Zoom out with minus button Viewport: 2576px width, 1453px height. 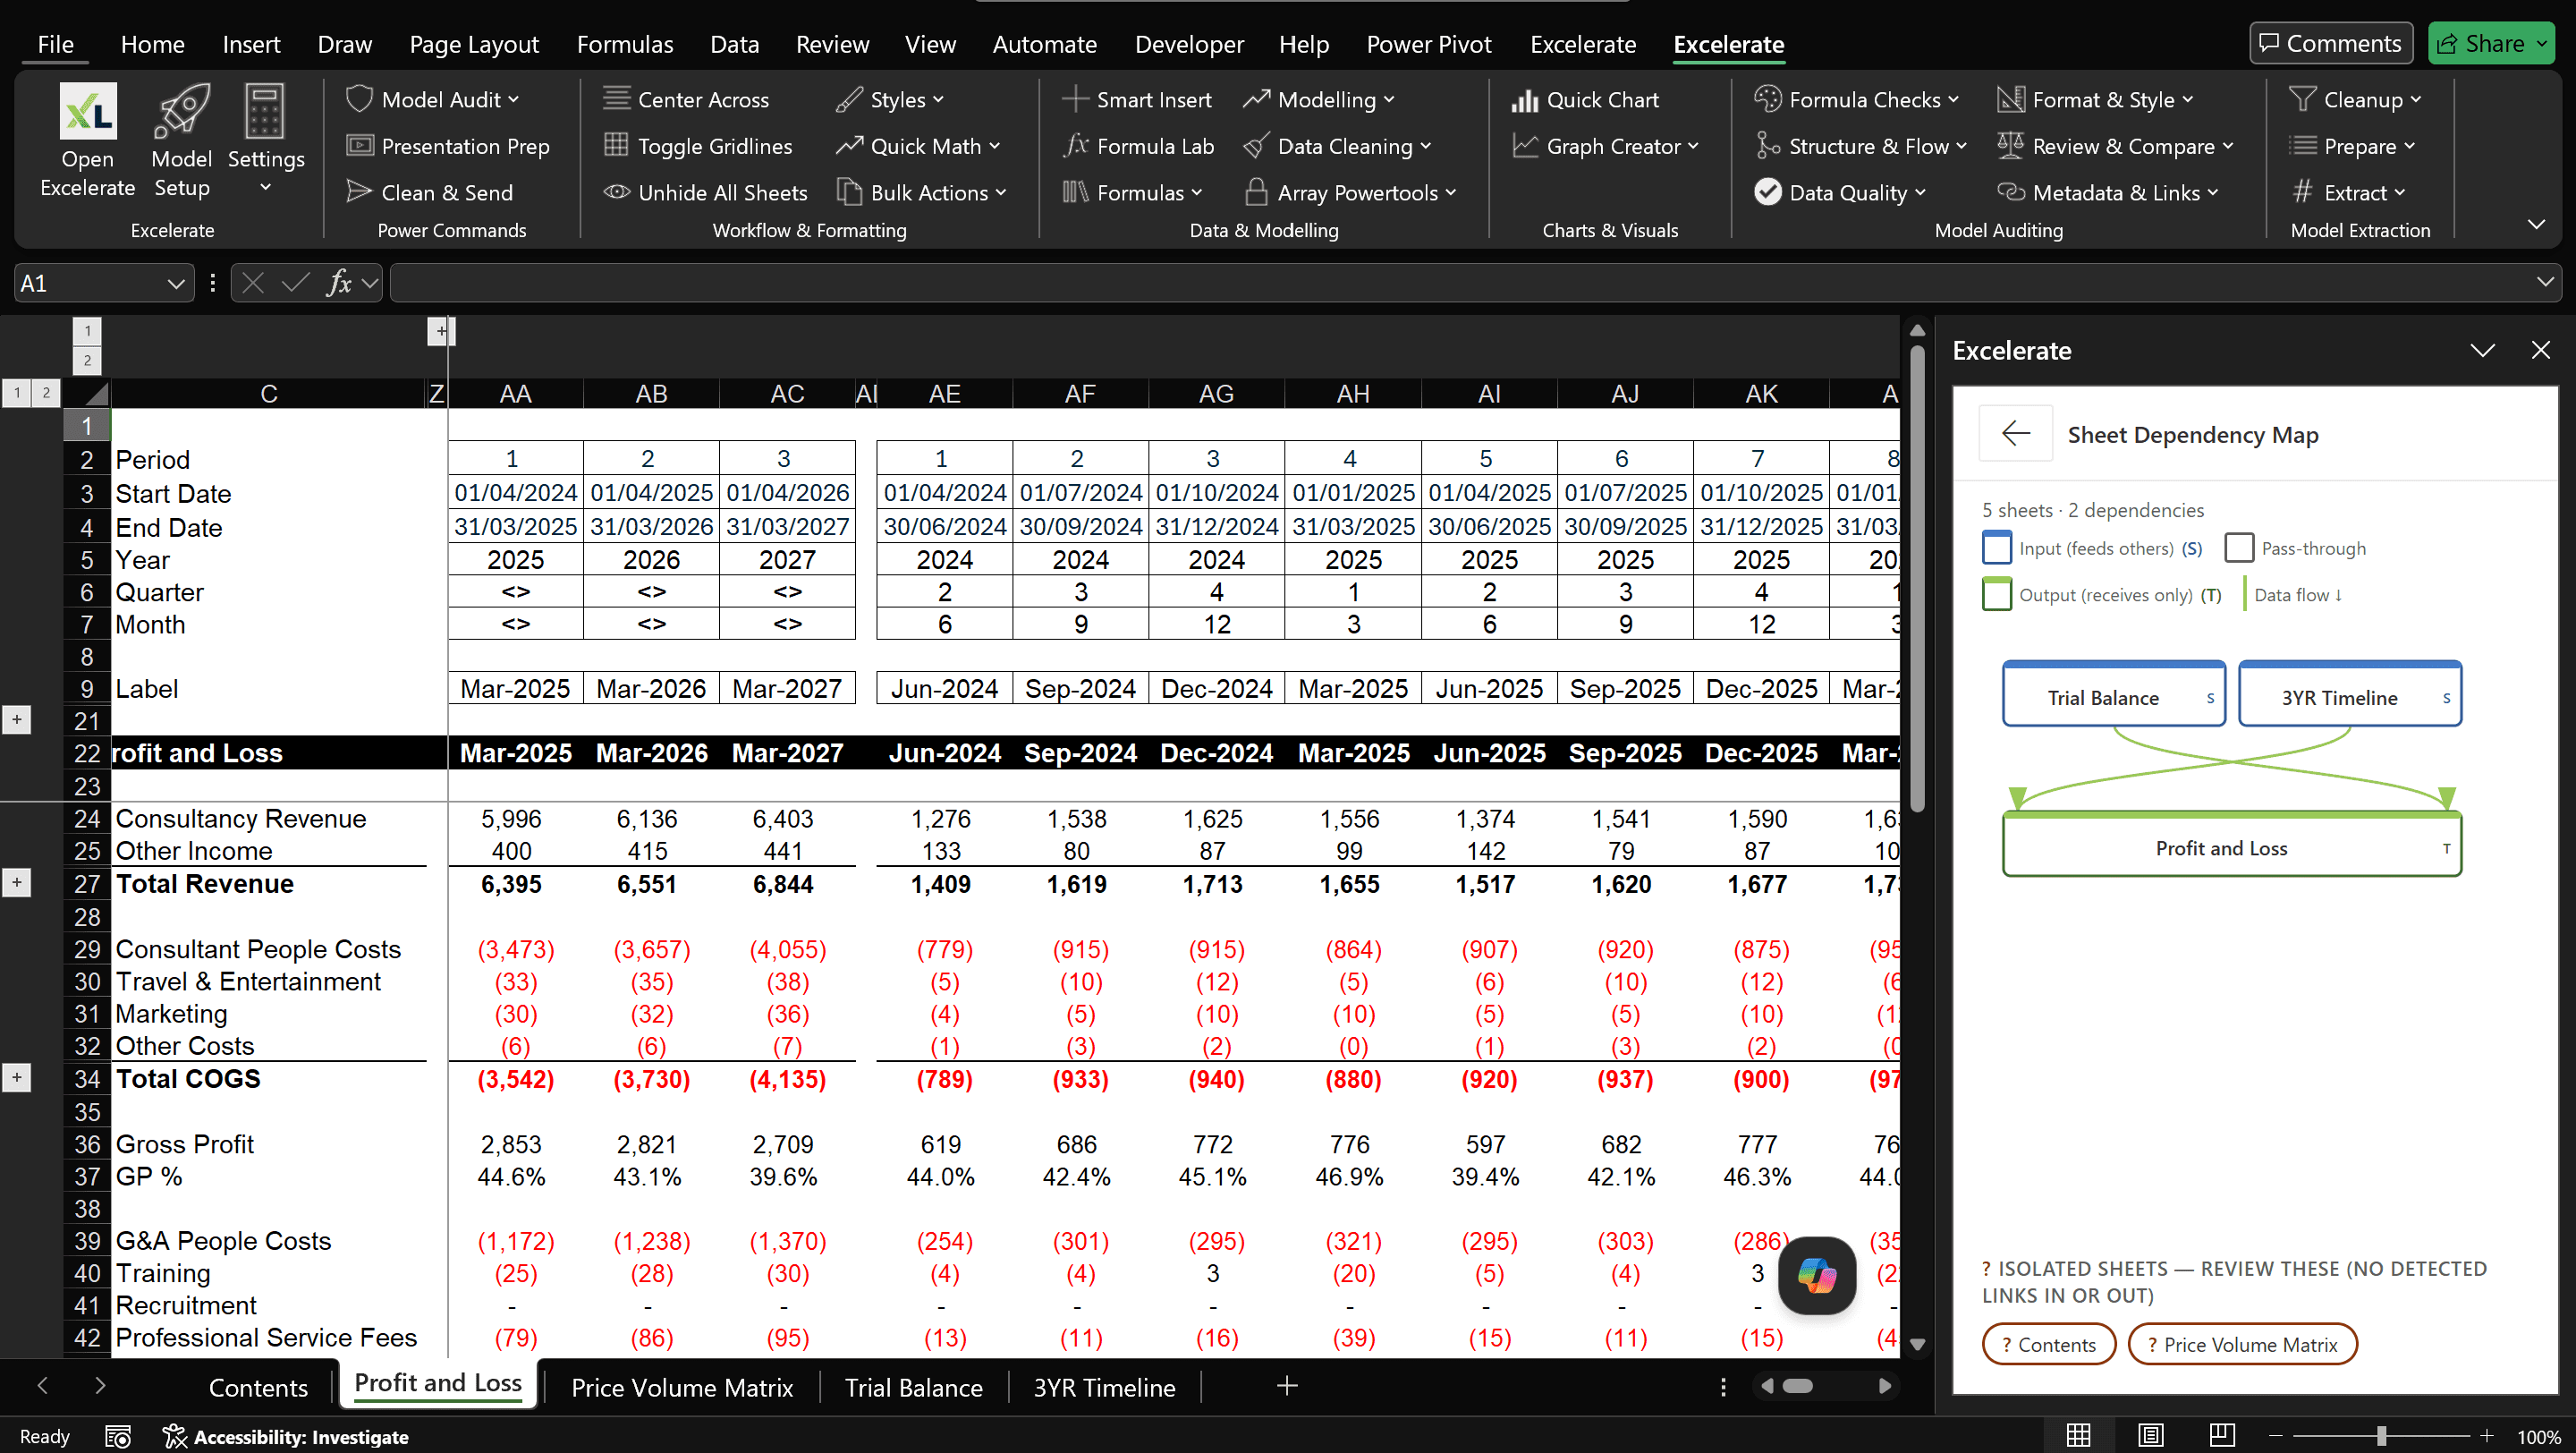pos(2276,1436)
